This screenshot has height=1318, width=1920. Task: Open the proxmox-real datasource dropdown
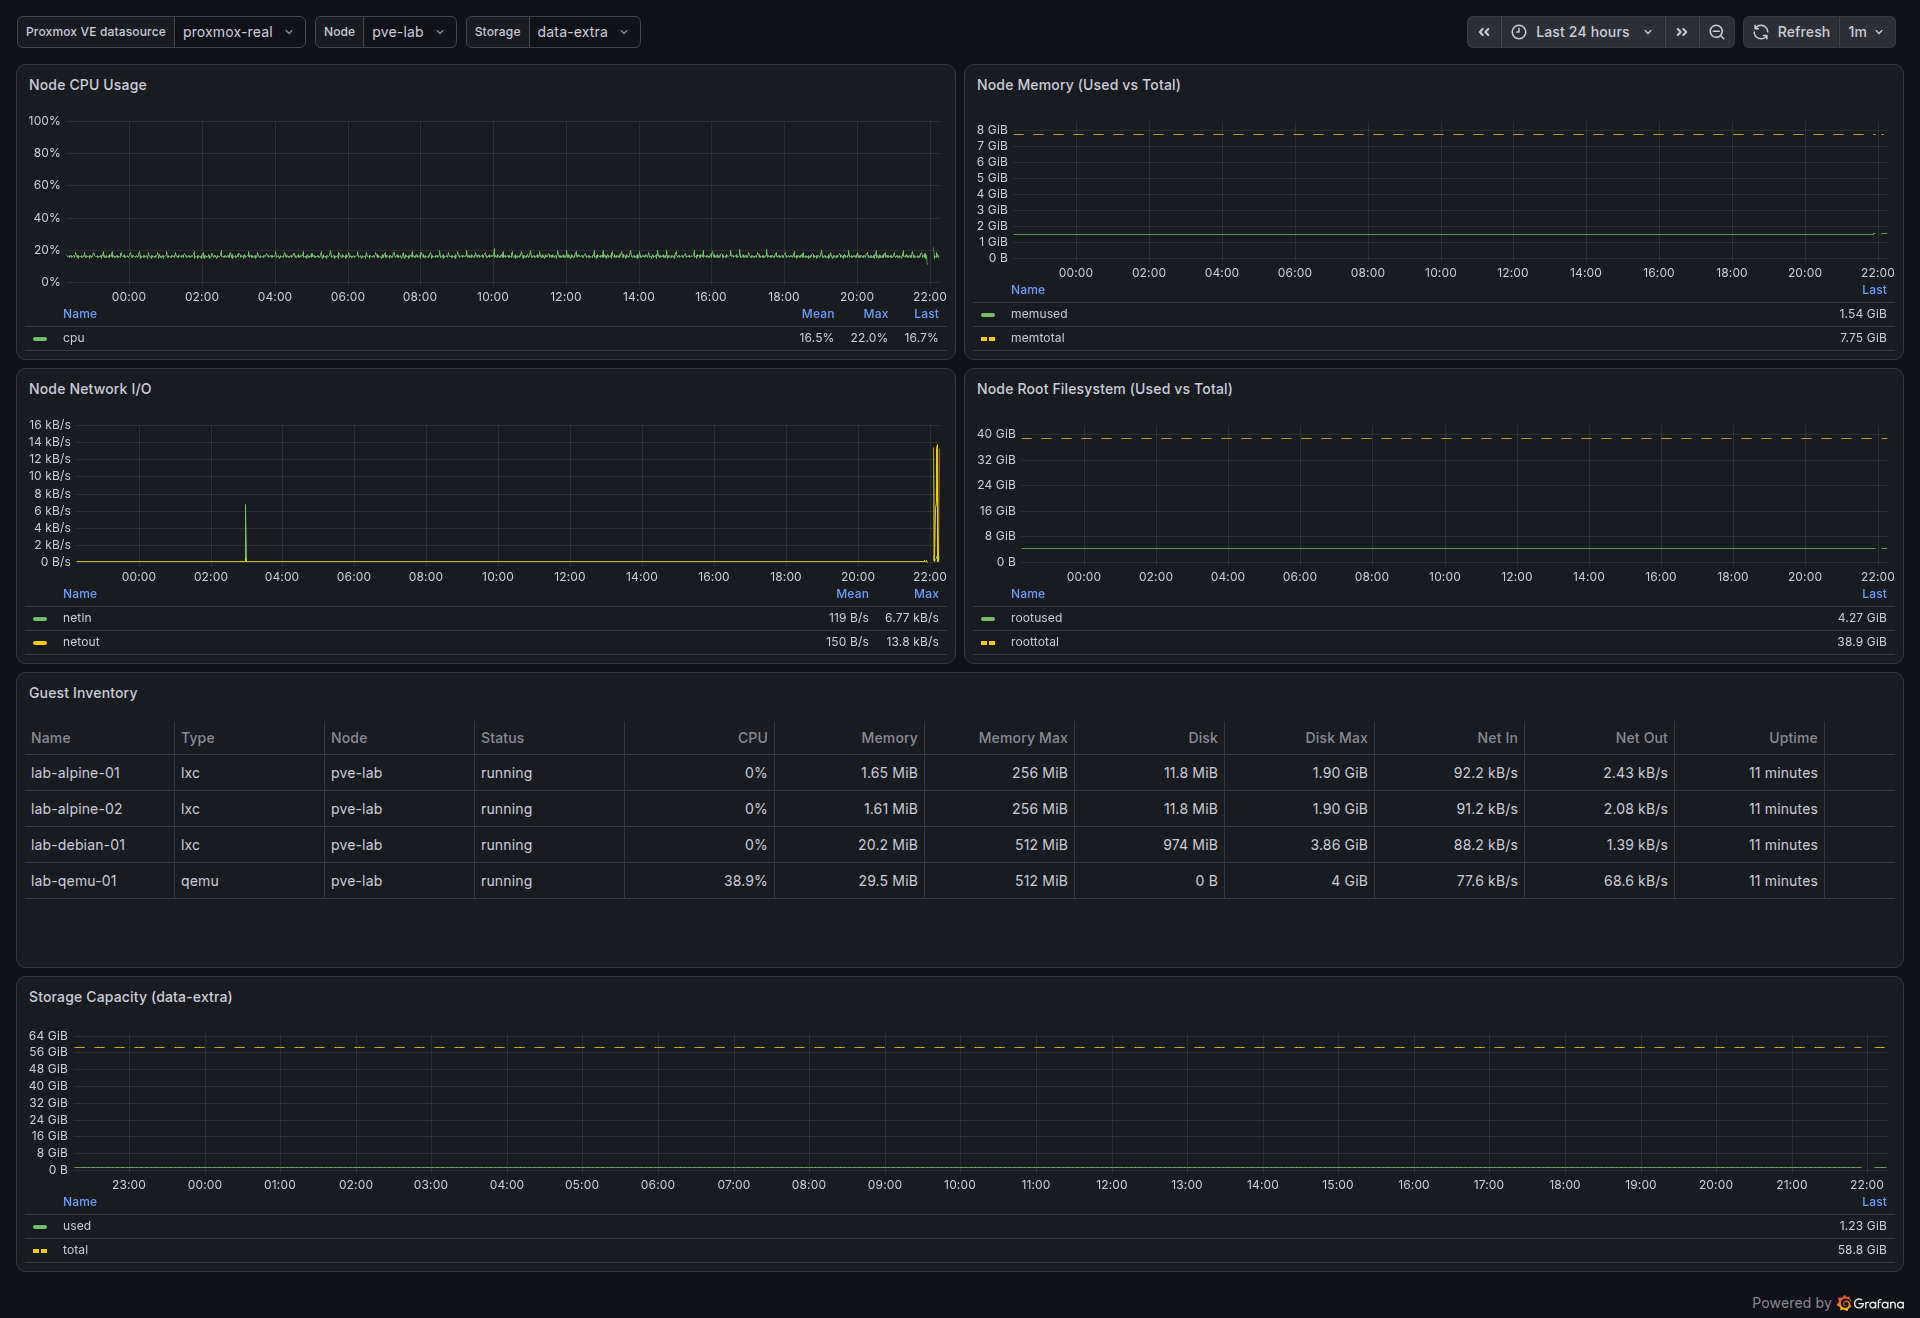[239, 32]
